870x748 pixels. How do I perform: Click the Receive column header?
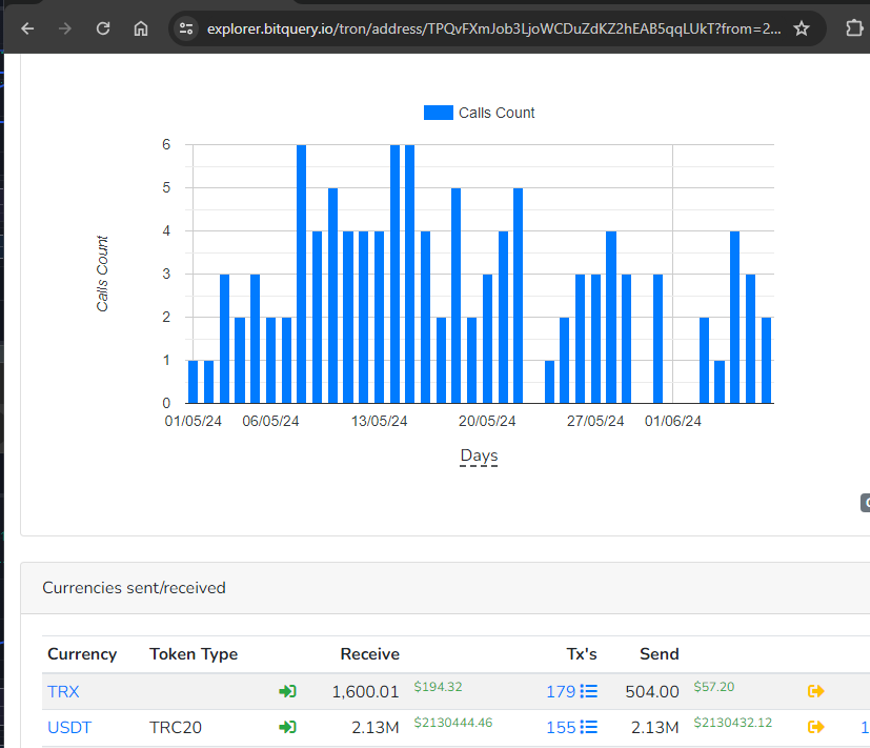[x=370, y=654]
